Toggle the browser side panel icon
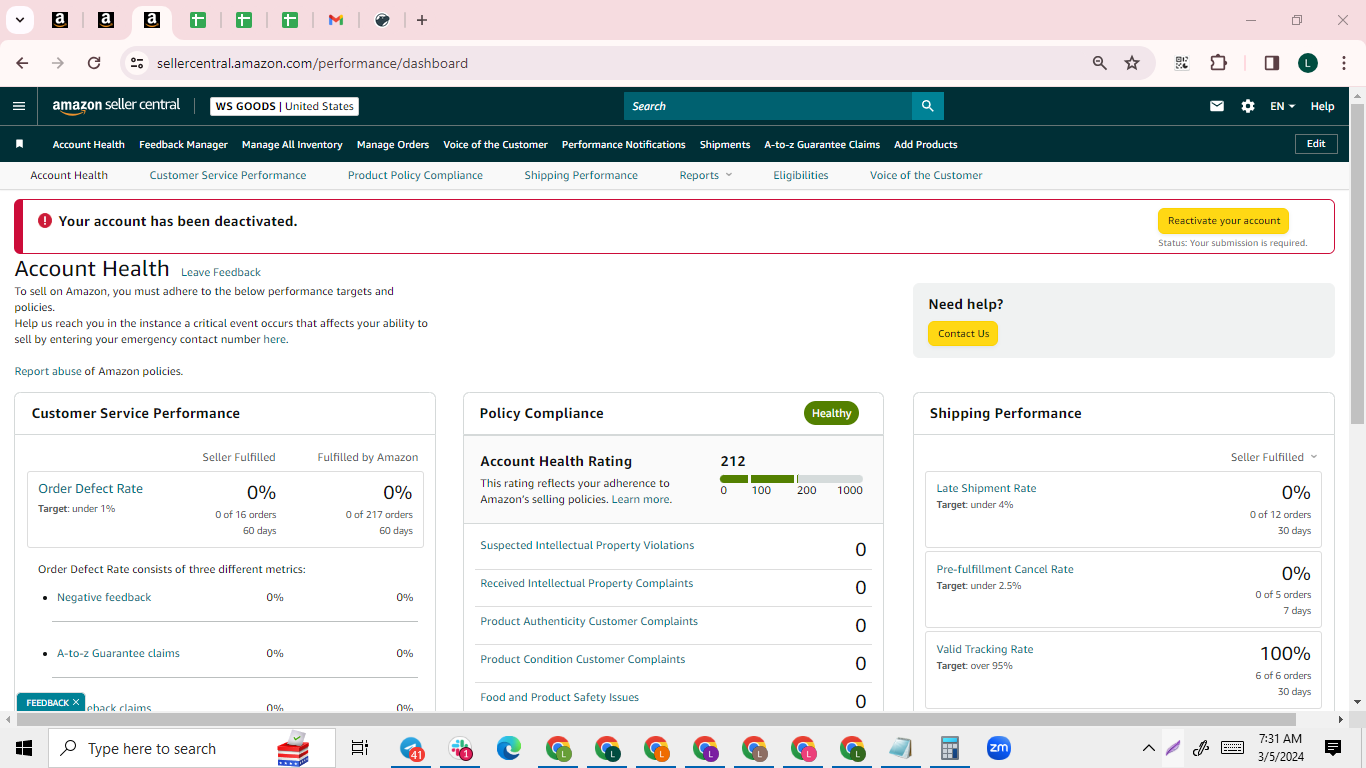Screen dimensions: 1366x768 pos(1272,63)
